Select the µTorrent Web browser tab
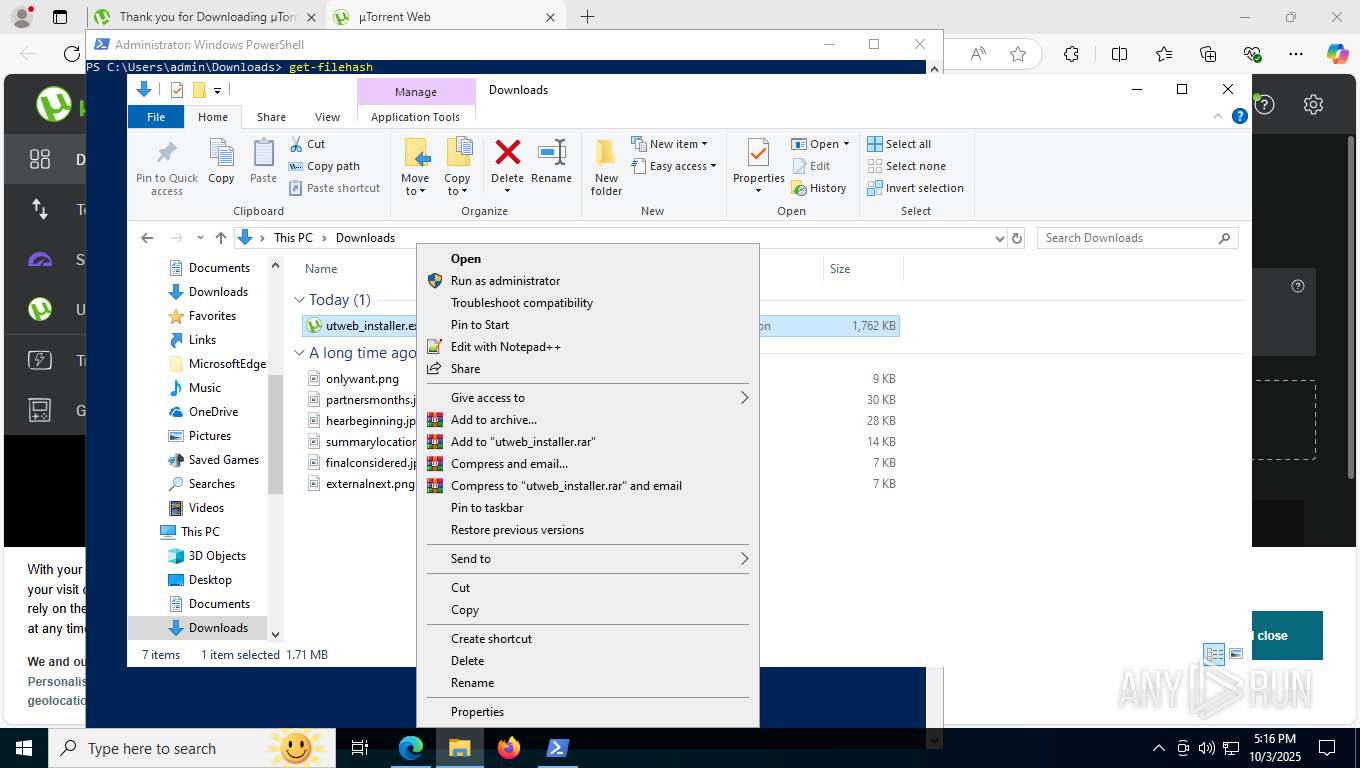The height and width of the screenshot is (768, 1360). 446,17
